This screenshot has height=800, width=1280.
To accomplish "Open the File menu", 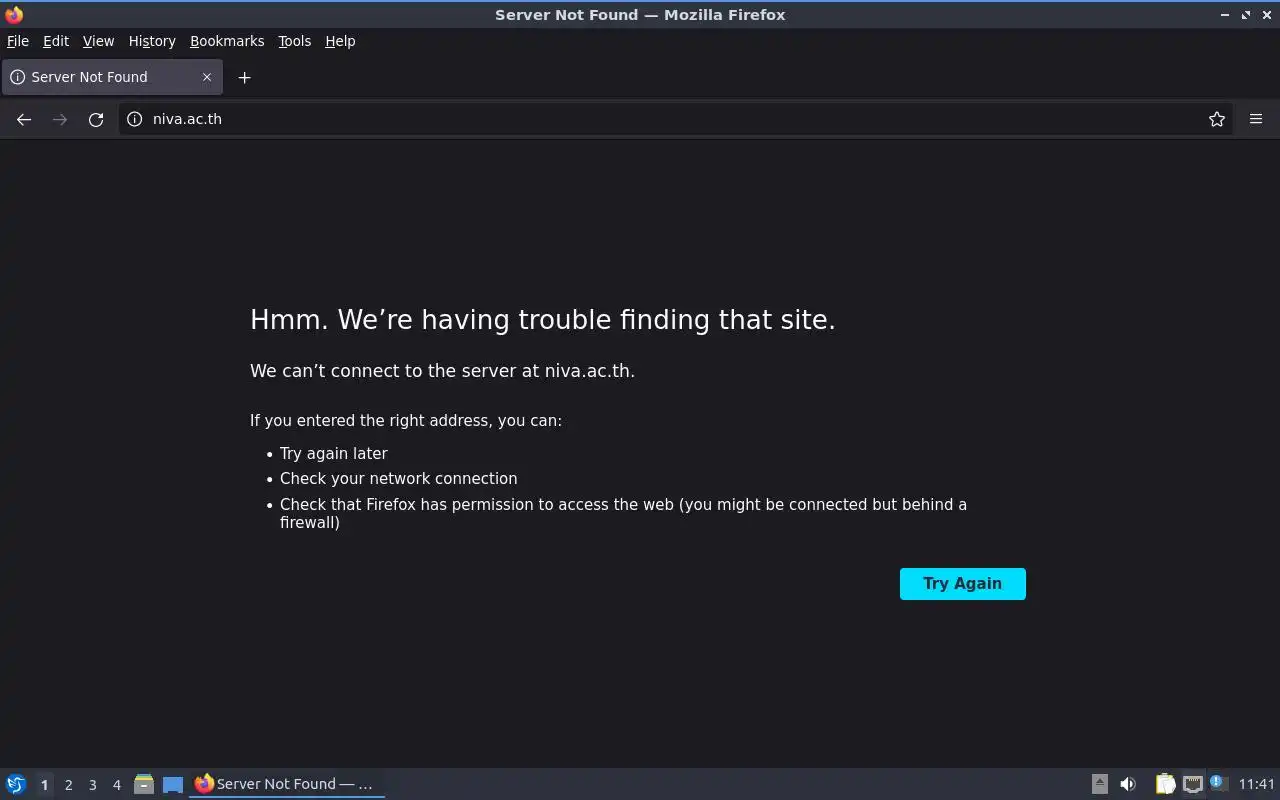I will coord(18,41).
